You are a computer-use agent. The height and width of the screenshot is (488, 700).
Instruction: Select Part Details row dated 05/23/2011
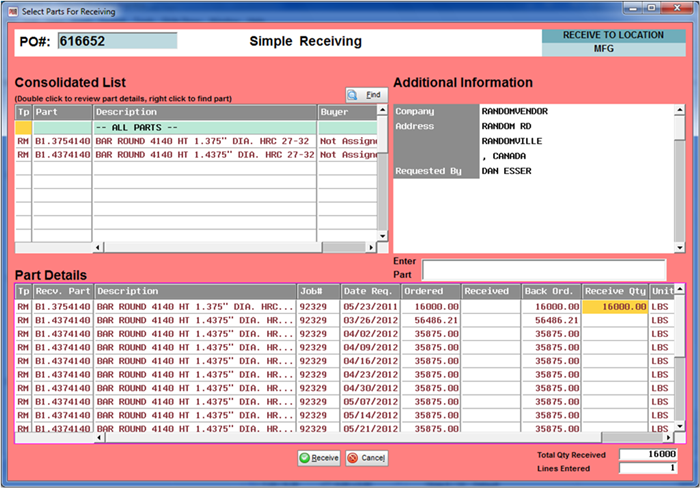(344, 307)
